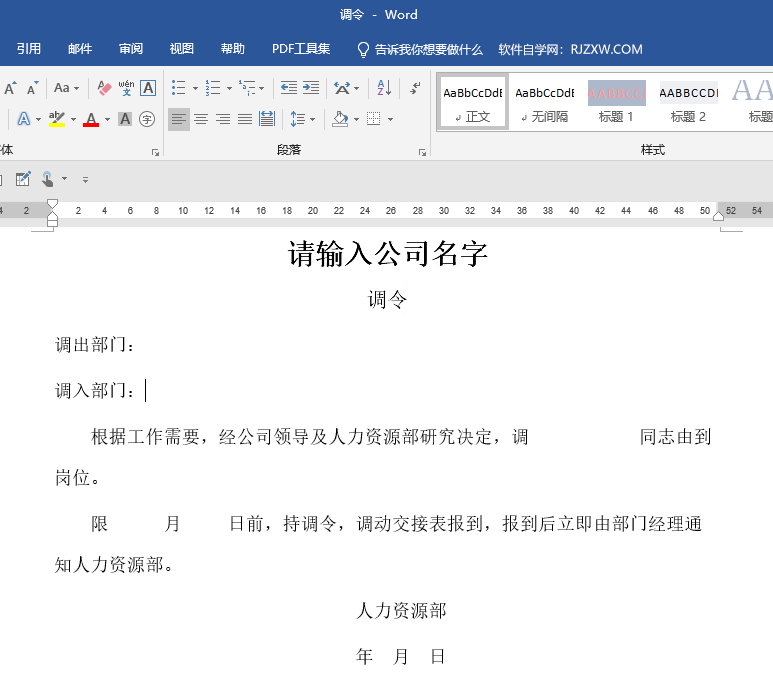This screenshot has width=773, height=680.
Task: Open the Font dialog launcher
Action: (155, 153)
